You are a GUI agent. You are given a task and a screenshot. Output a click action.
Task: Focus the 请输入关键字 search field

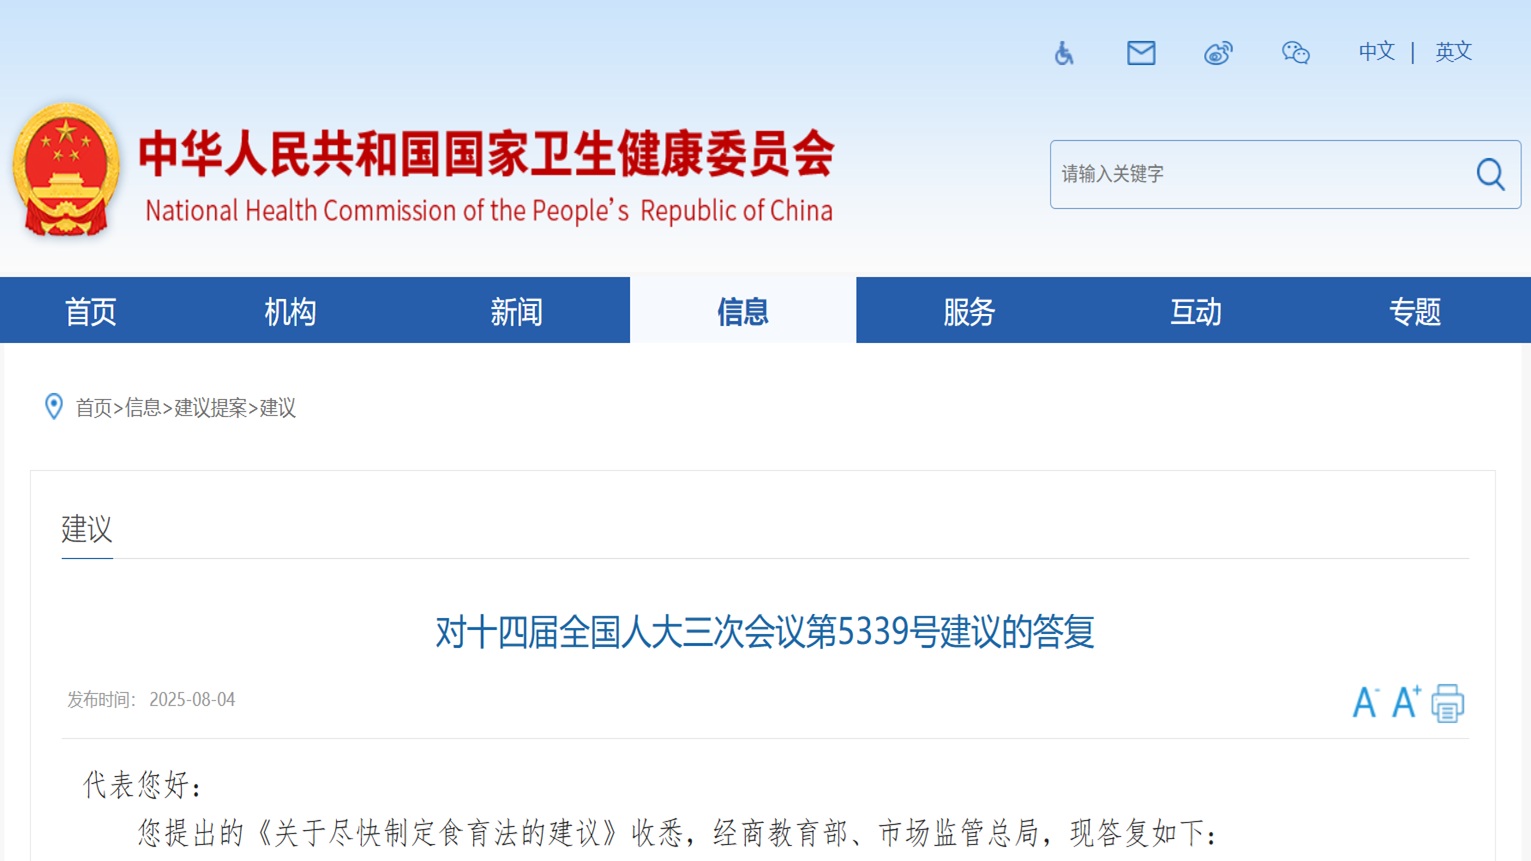pos(1260,174)
